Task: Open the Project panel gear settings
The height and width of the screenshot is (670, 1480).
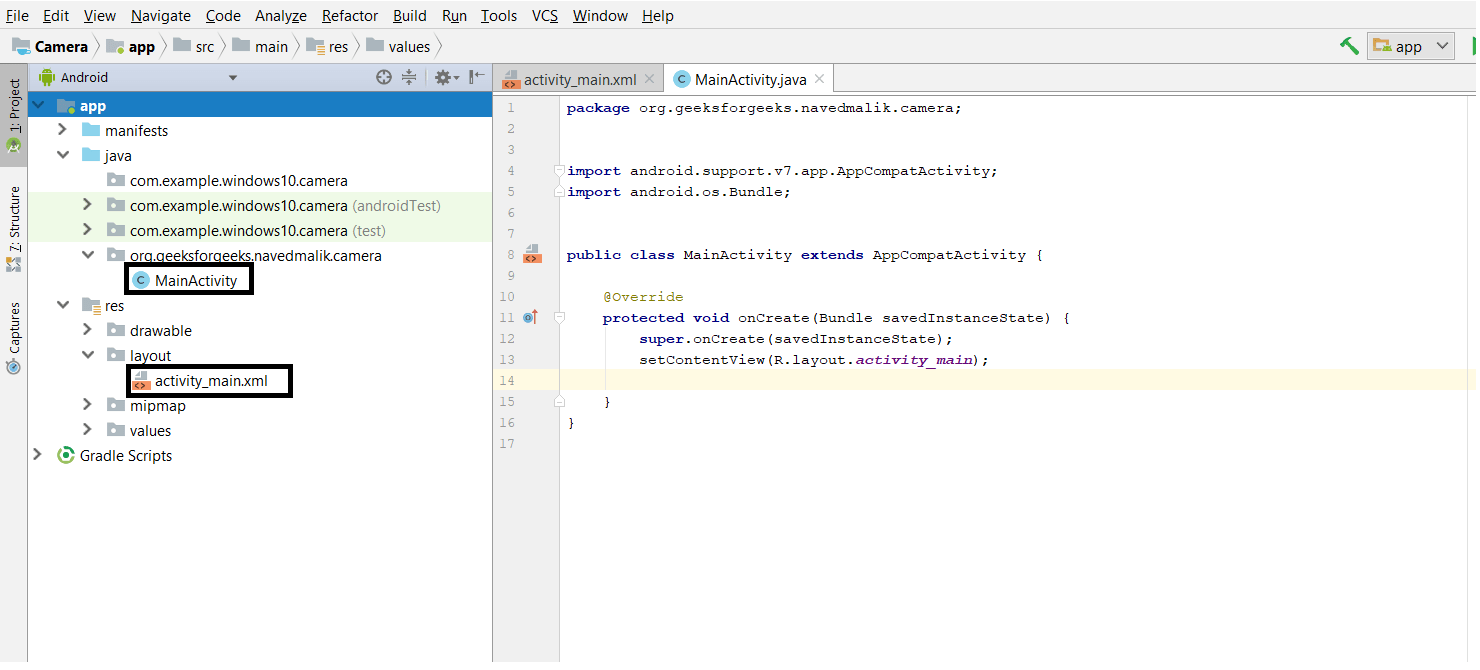Action: 444,77
